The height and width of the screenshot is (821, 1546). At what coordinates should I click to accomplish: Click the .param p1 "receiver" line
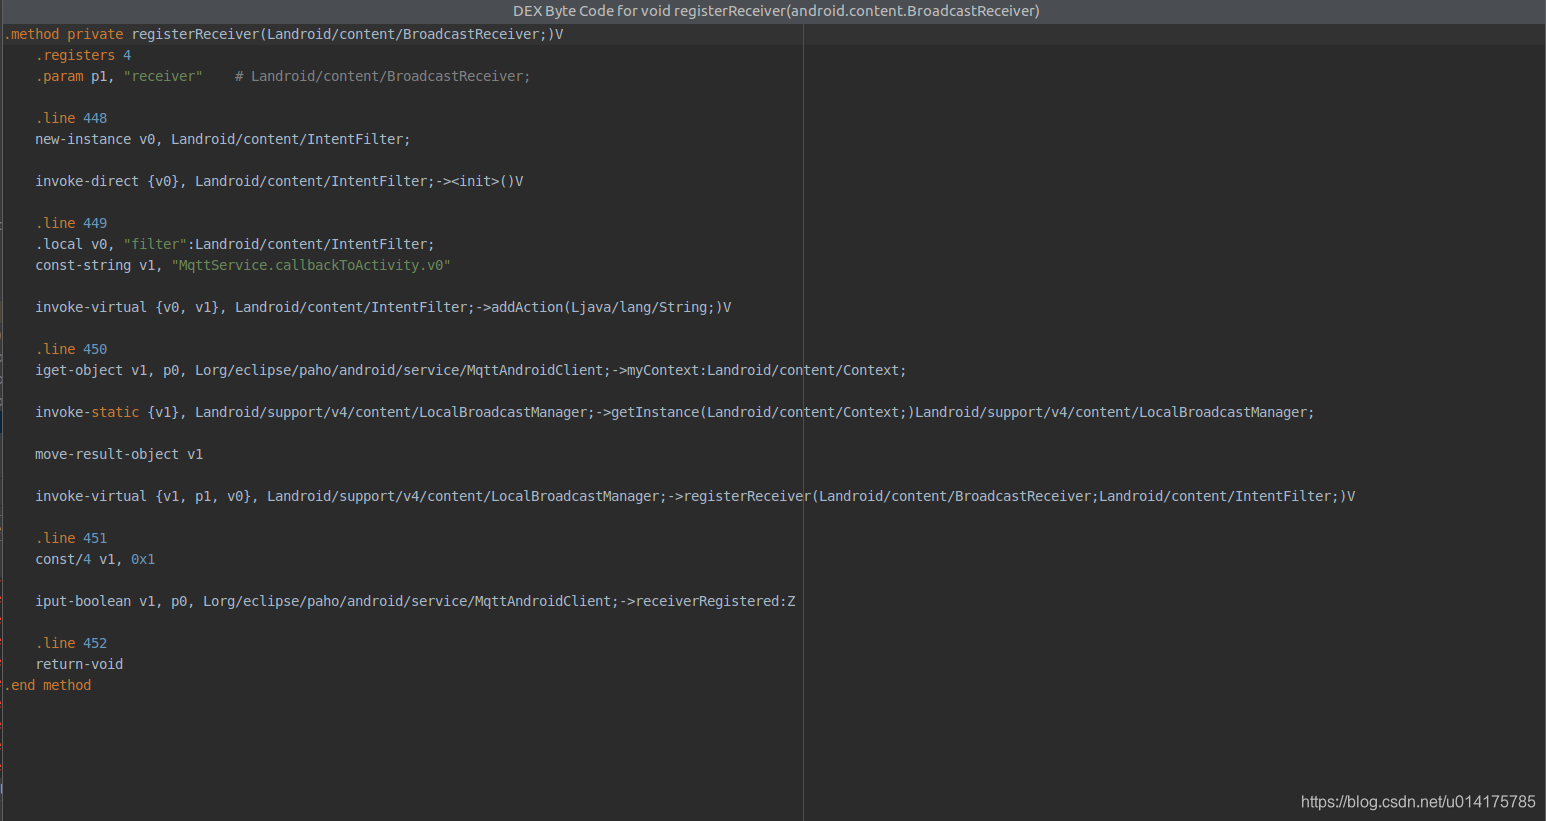(283, 76)
